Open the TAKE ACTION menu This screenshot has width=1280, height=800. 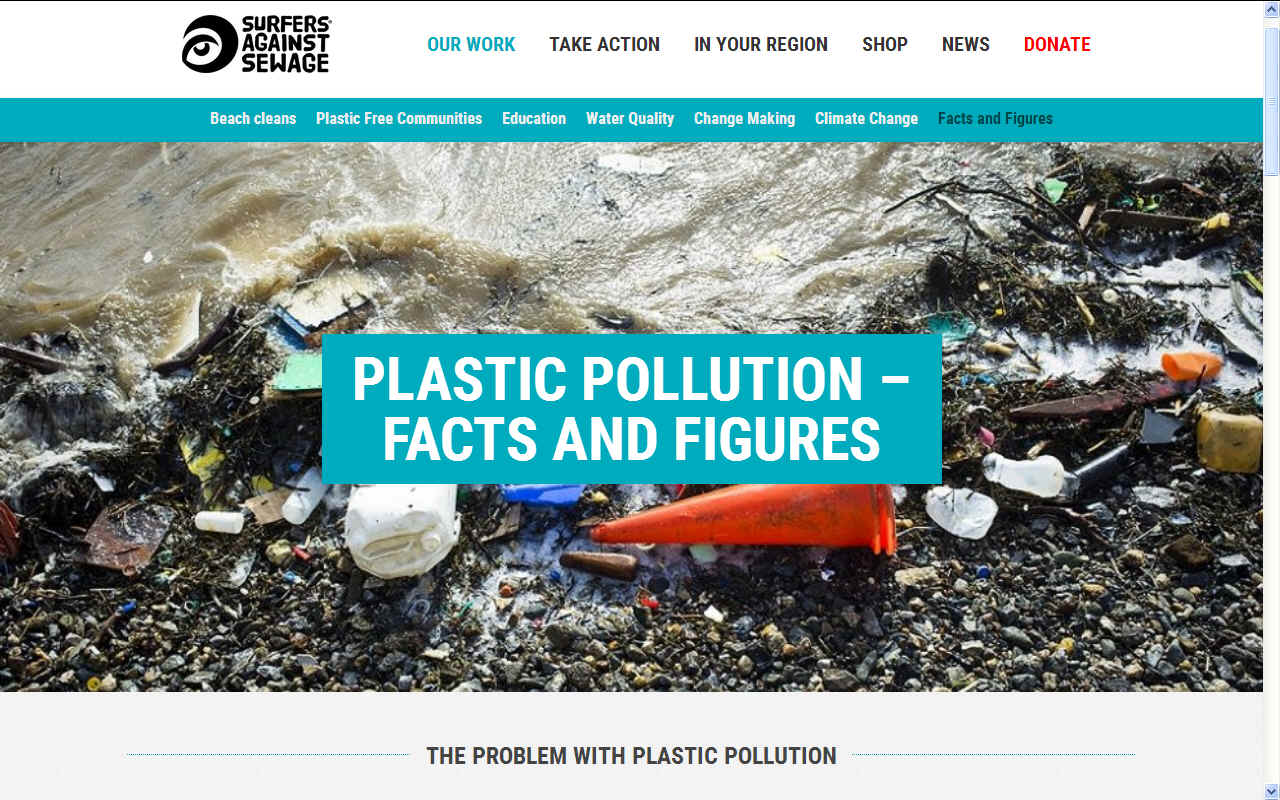(604, 44)
